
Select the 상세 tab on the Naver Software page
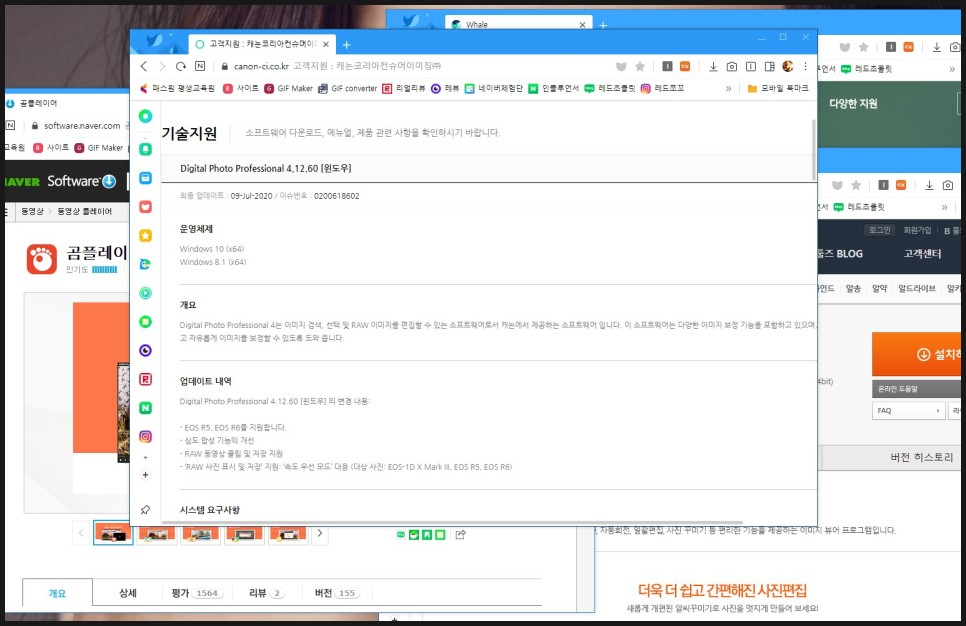click(128, 593)
